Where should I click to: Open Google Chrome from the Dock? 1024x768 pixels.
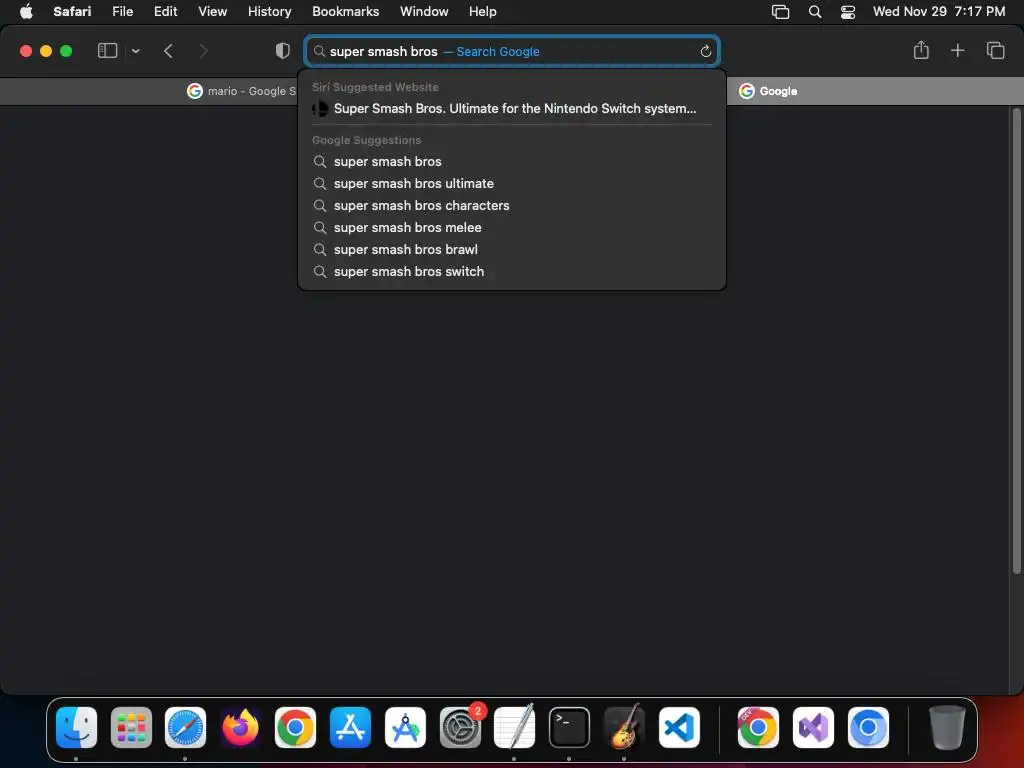[x=295, y=728]
